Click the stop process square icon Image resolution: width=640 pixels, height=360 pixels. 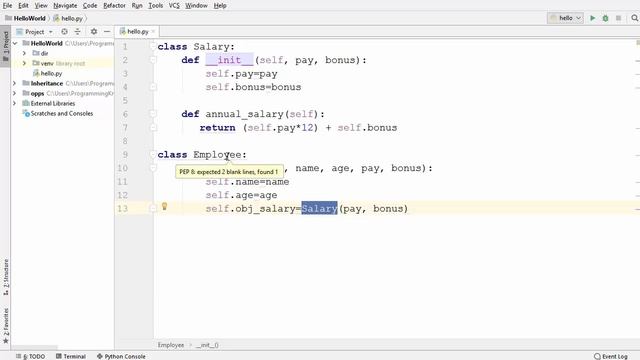click(x=618, y=18)
